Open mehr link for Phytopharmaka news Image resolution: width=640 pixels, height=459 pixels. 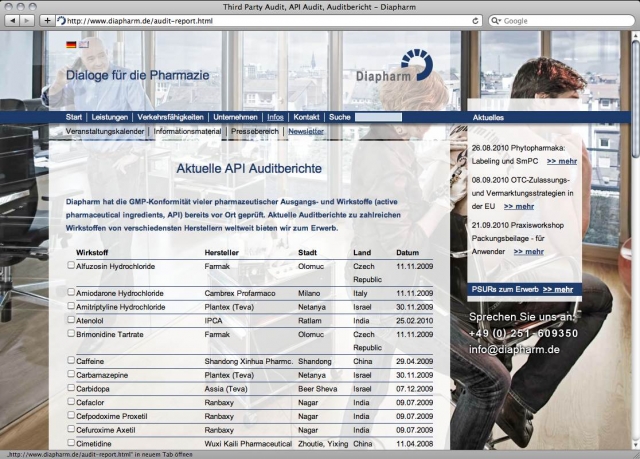[562, 161]
